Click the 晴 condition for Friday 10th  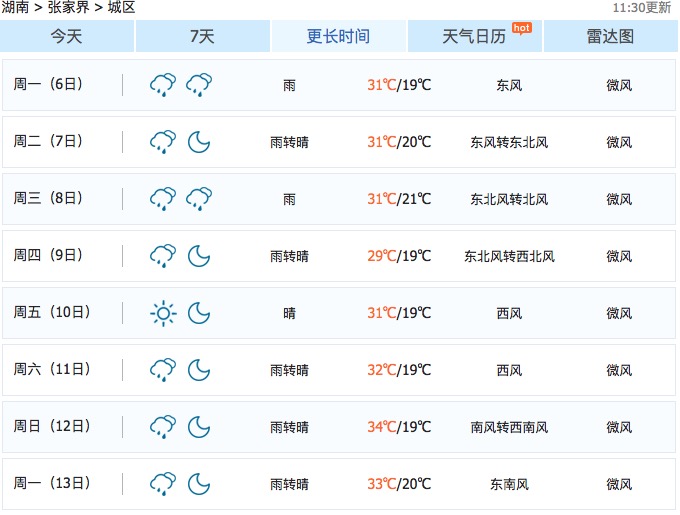[x=289, y=313]
